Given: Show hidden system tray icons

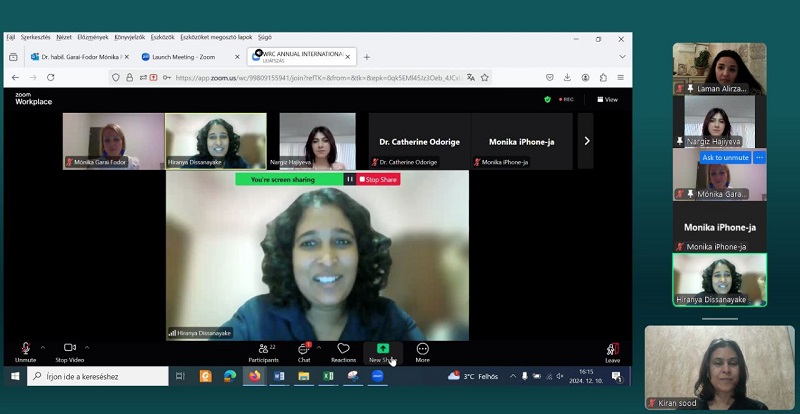Looking at the screenshot, I should tap(512, 376).
